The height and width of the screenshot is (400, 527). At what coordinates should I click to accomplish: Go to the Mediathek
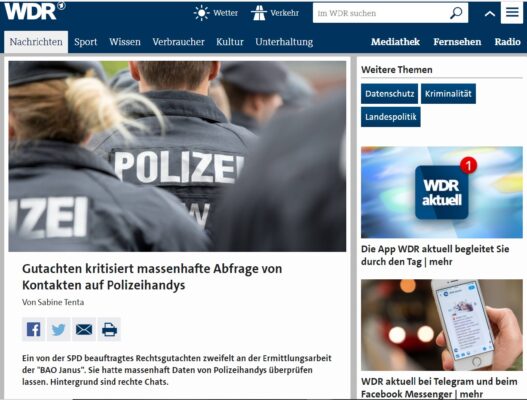(395, 42)
